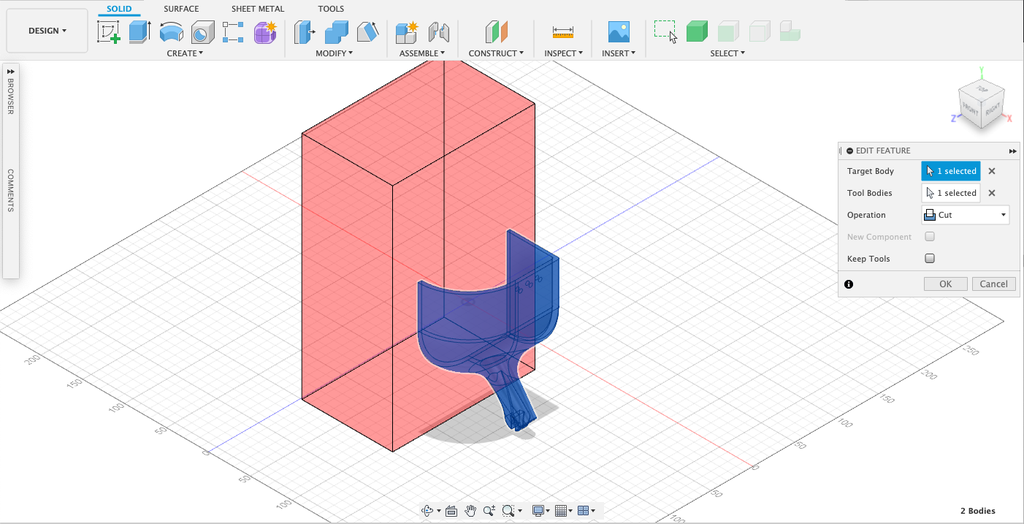Open the COMMENTS side panel
The image size is (1024, 524).
click(10, 191)
